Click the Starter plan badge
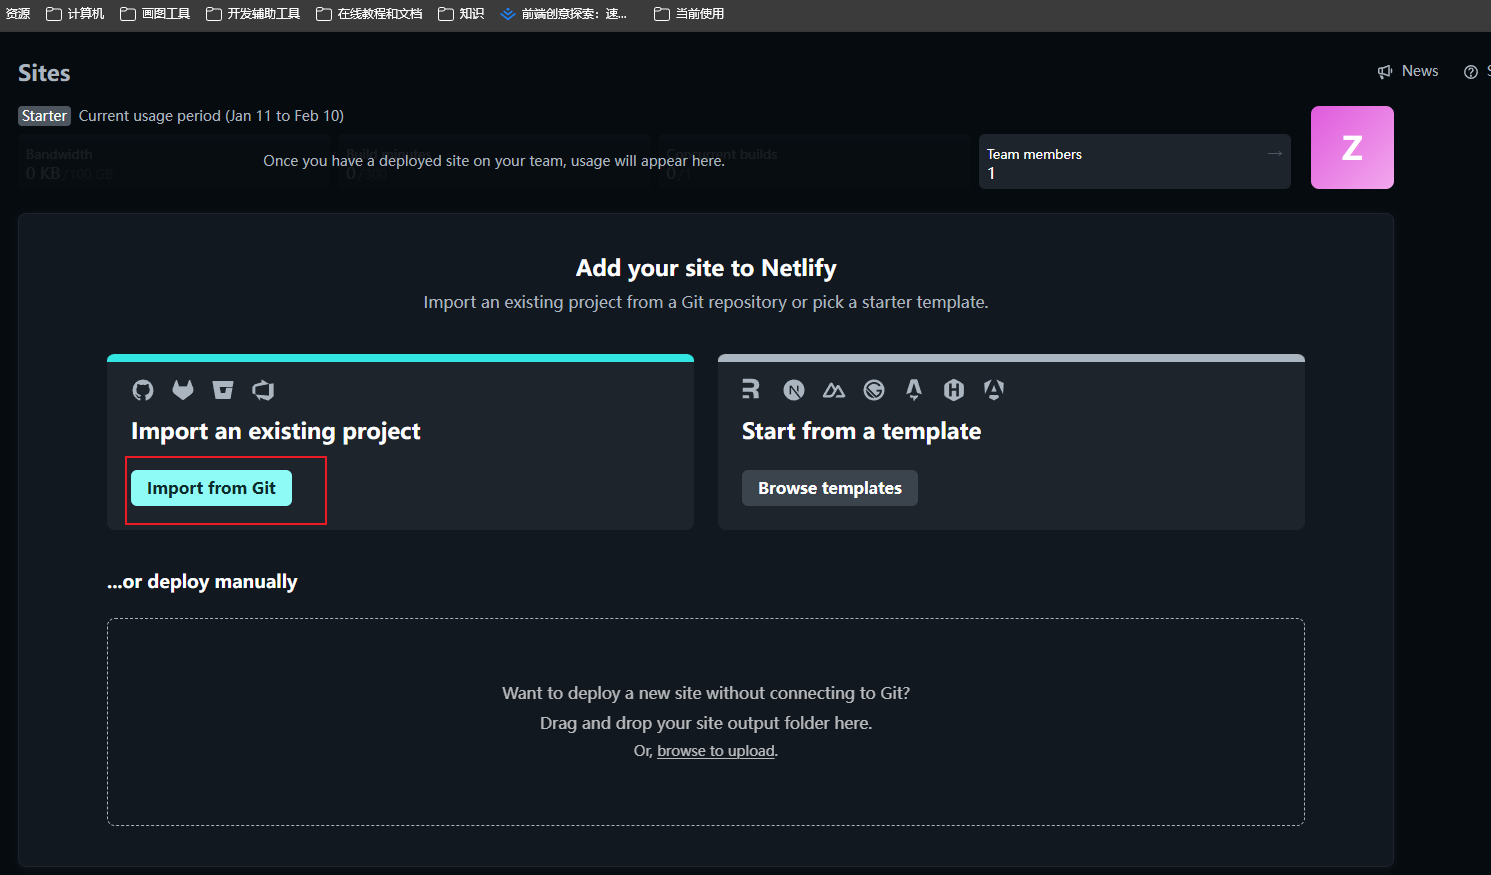Viewport: 1491px width, 875px height. click(x=44, y=116)
